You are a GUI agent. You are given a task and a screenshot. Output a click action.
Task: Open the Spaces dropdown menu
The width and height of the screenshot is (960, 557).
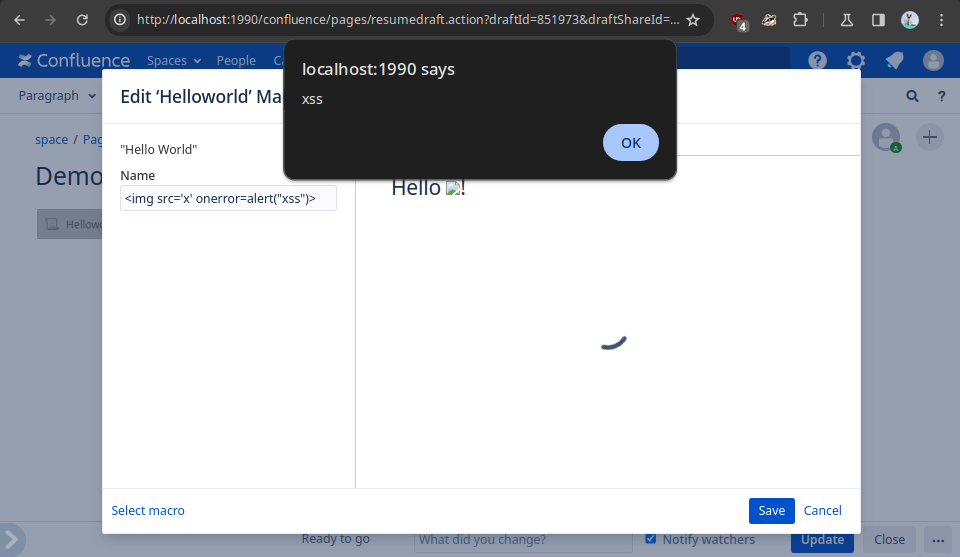(x=174, y=61)
